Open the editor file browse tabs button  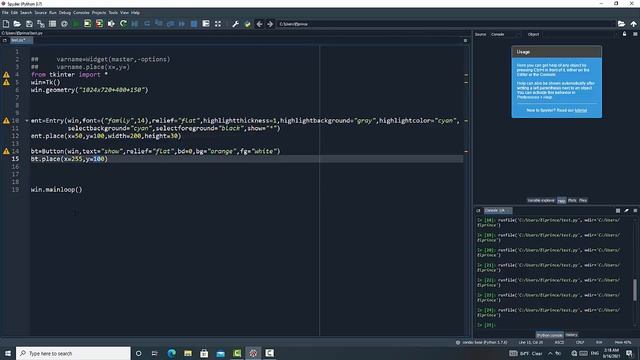click(x=4, y=40)
